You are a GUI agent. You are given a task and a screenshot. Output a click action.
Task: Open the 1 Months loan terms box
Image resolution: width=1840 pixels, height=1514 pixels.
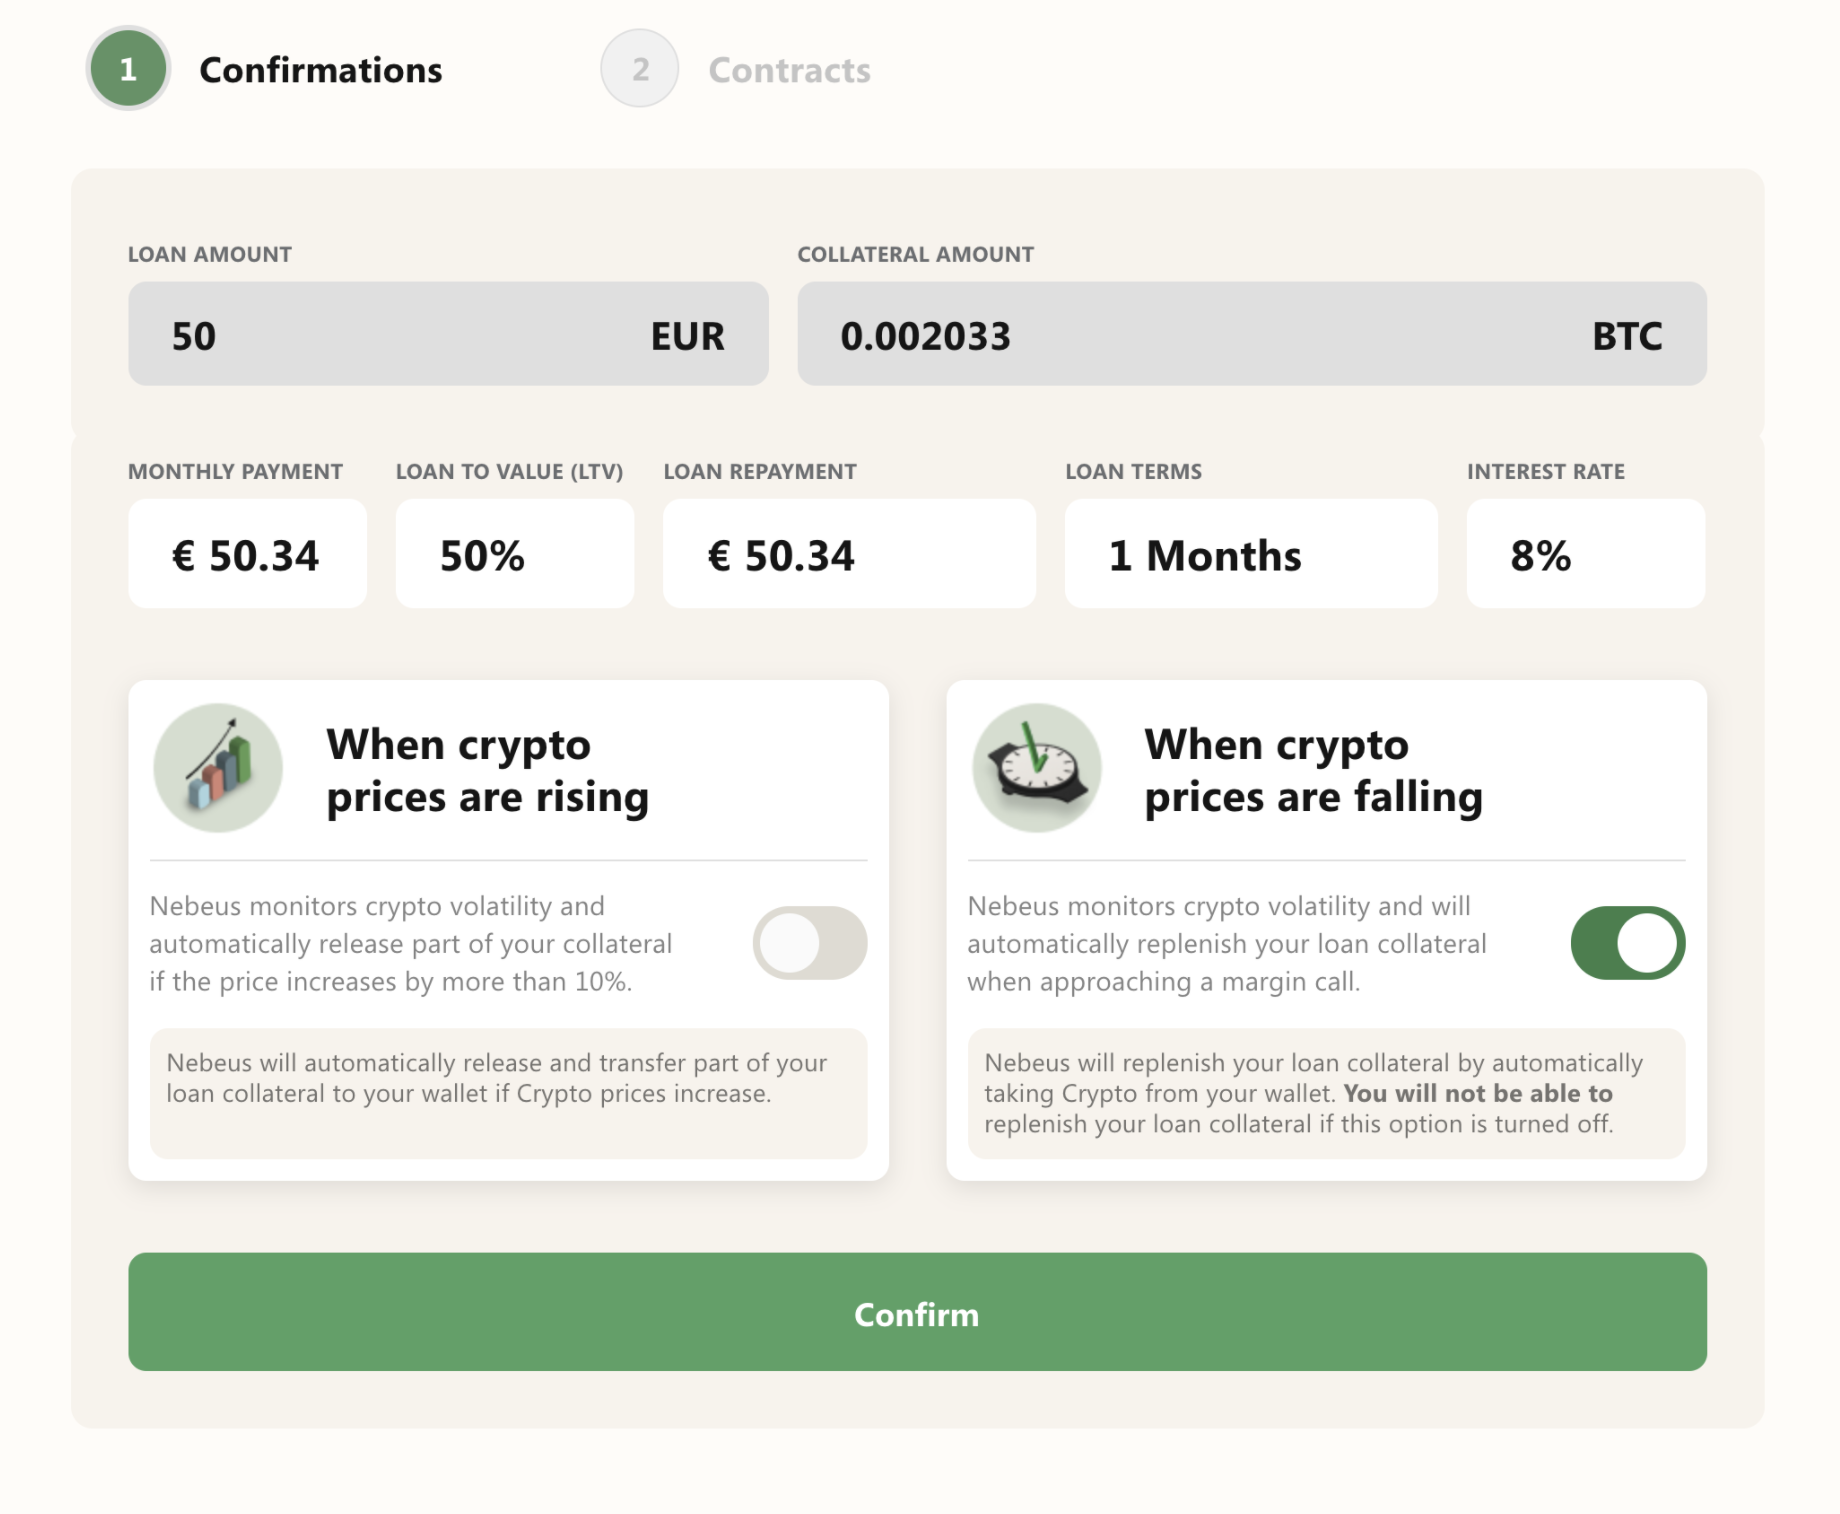click(x=1251, y=554)
